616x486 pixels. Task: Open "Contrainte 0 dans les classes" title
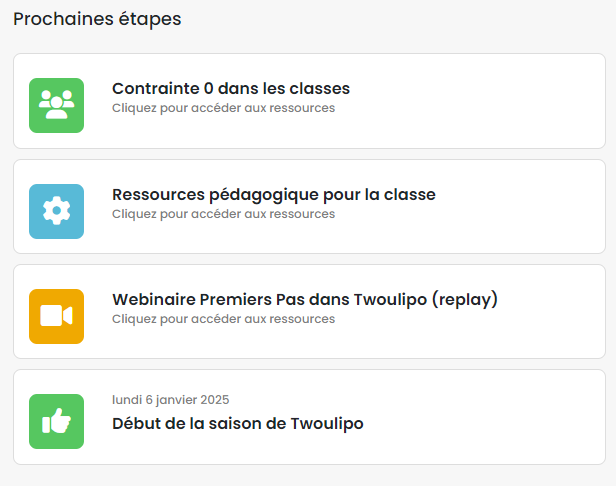click(x=231, y=88)
